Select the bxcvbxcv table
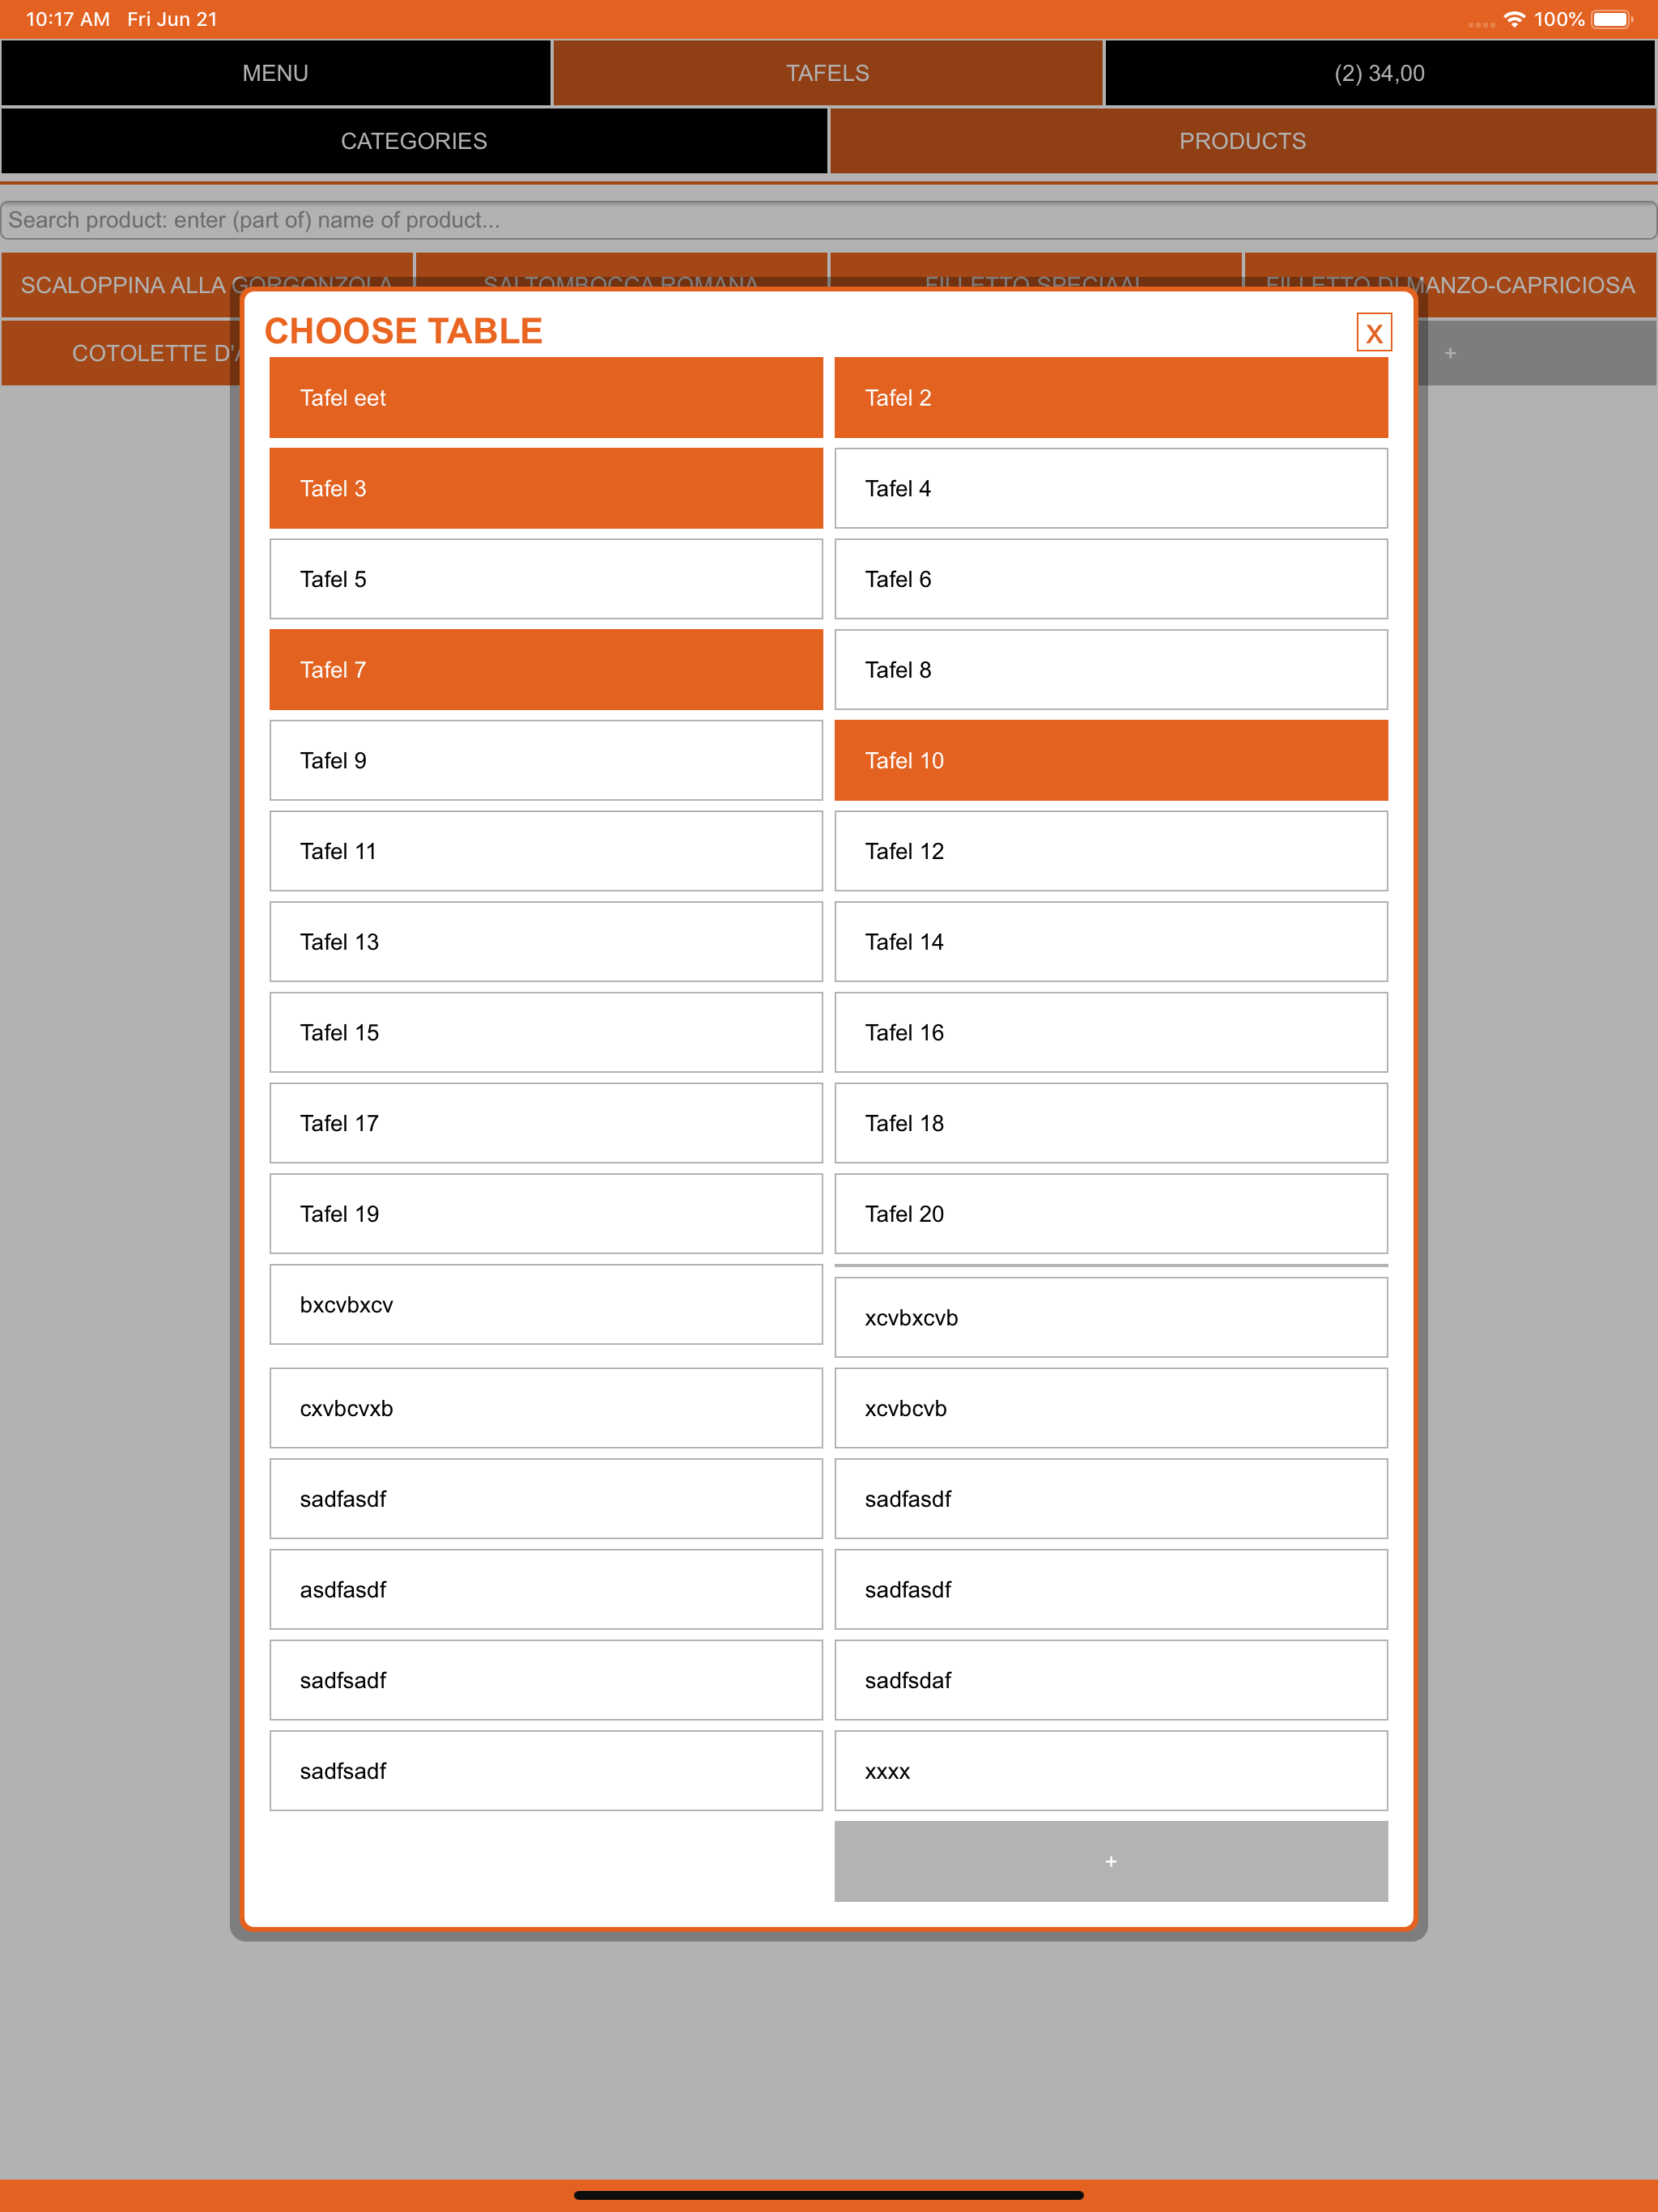Image resolution: width=1658 pixels, height=2212 pixels. [x=546, y=1305]
